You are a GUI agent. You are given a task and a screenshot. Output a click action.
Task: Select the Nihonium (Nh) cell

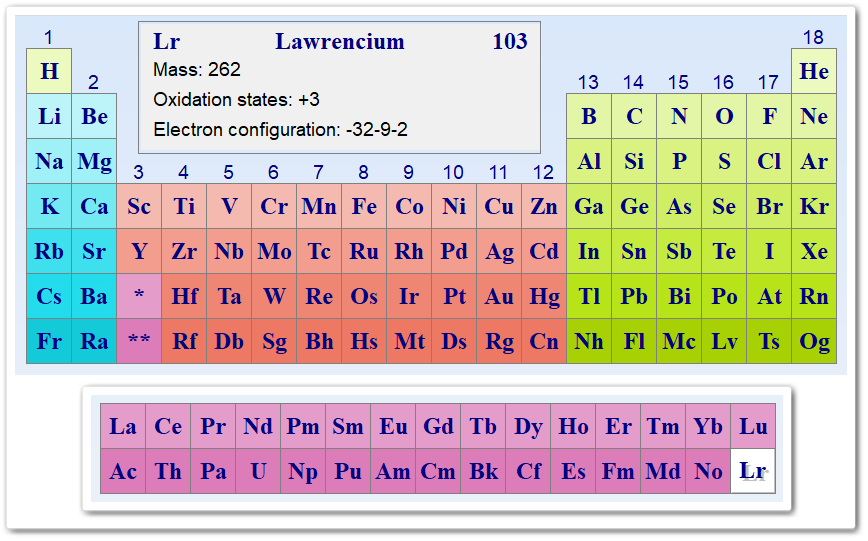point(589,341)
